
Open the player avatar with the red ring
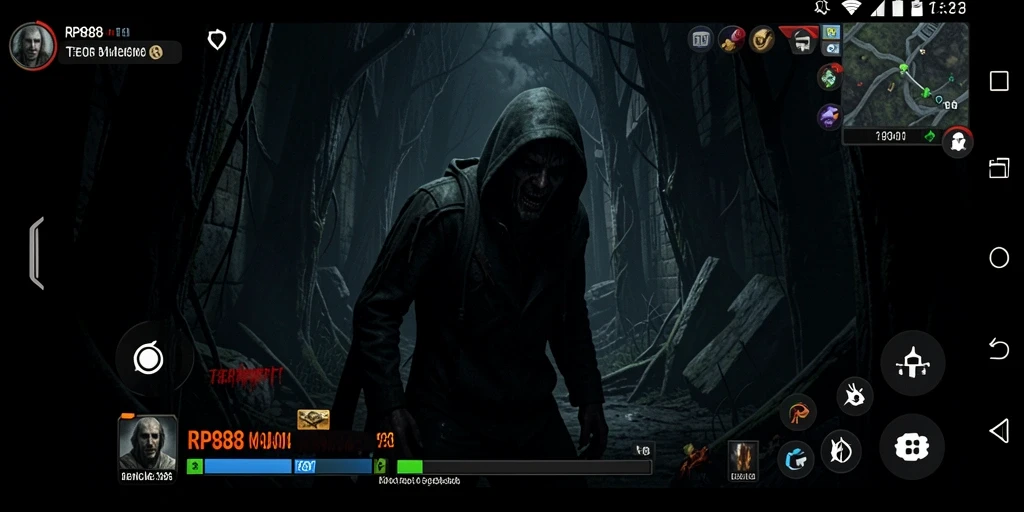[x=33, y=45]
